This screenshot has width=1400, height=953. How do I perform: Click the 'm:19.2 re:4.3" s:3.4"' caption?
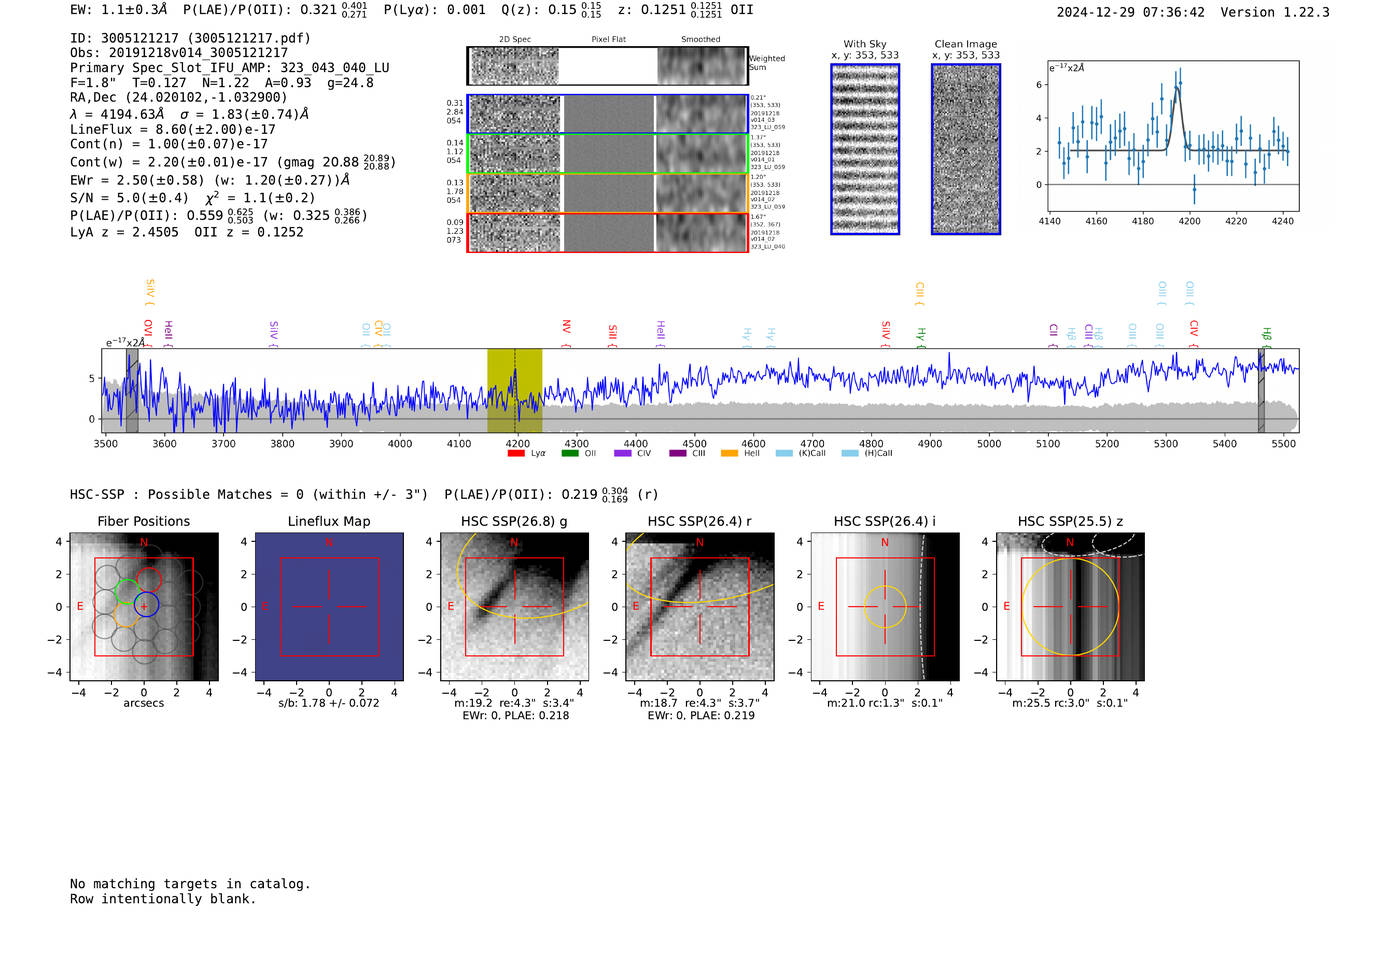click(514, 703)
